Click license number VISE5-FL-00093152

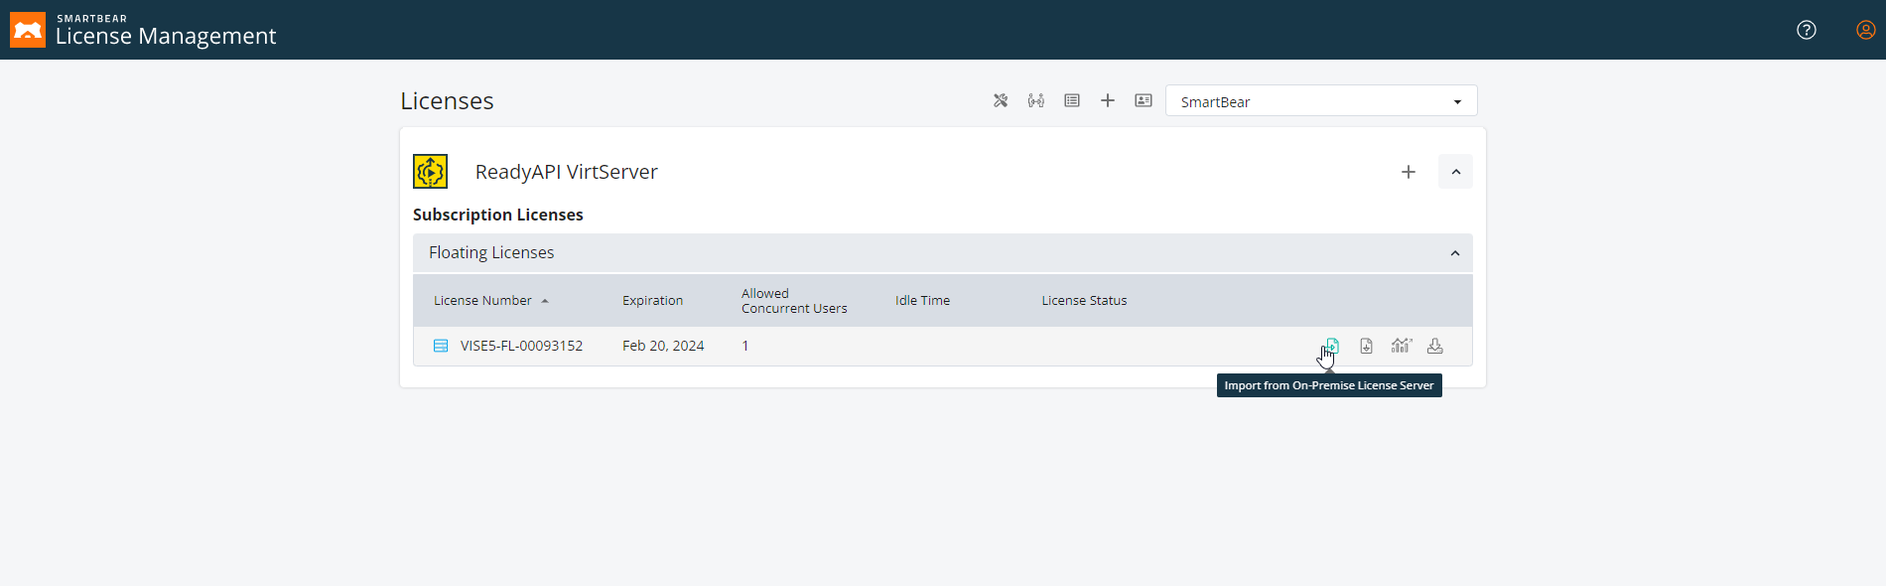pyautogui.click(x=521, y=346)
